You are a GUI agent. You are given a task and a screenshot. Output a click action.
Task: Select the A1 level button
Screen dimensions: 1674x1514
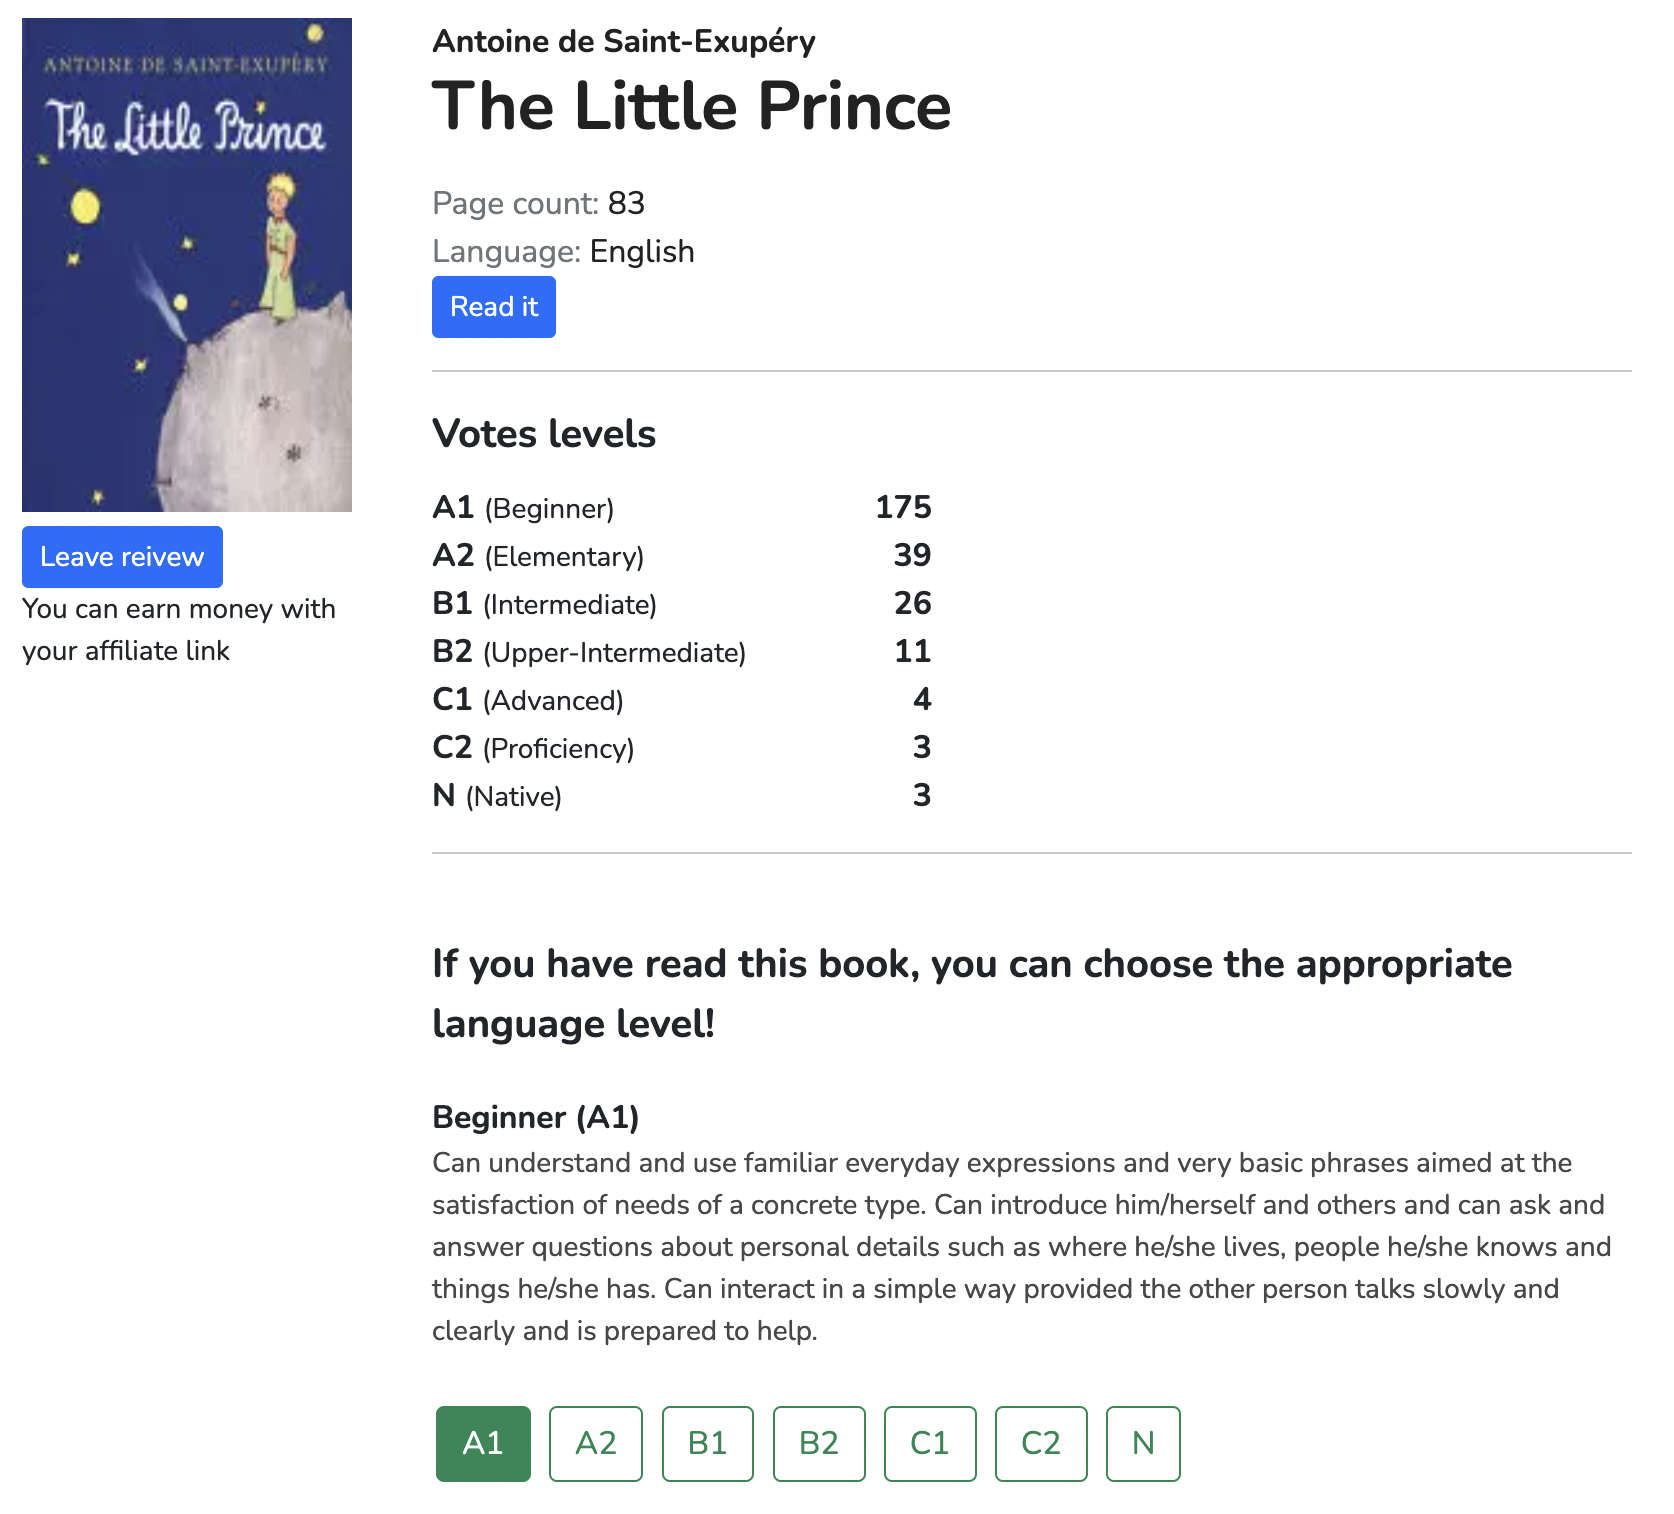pos(483,1443)
